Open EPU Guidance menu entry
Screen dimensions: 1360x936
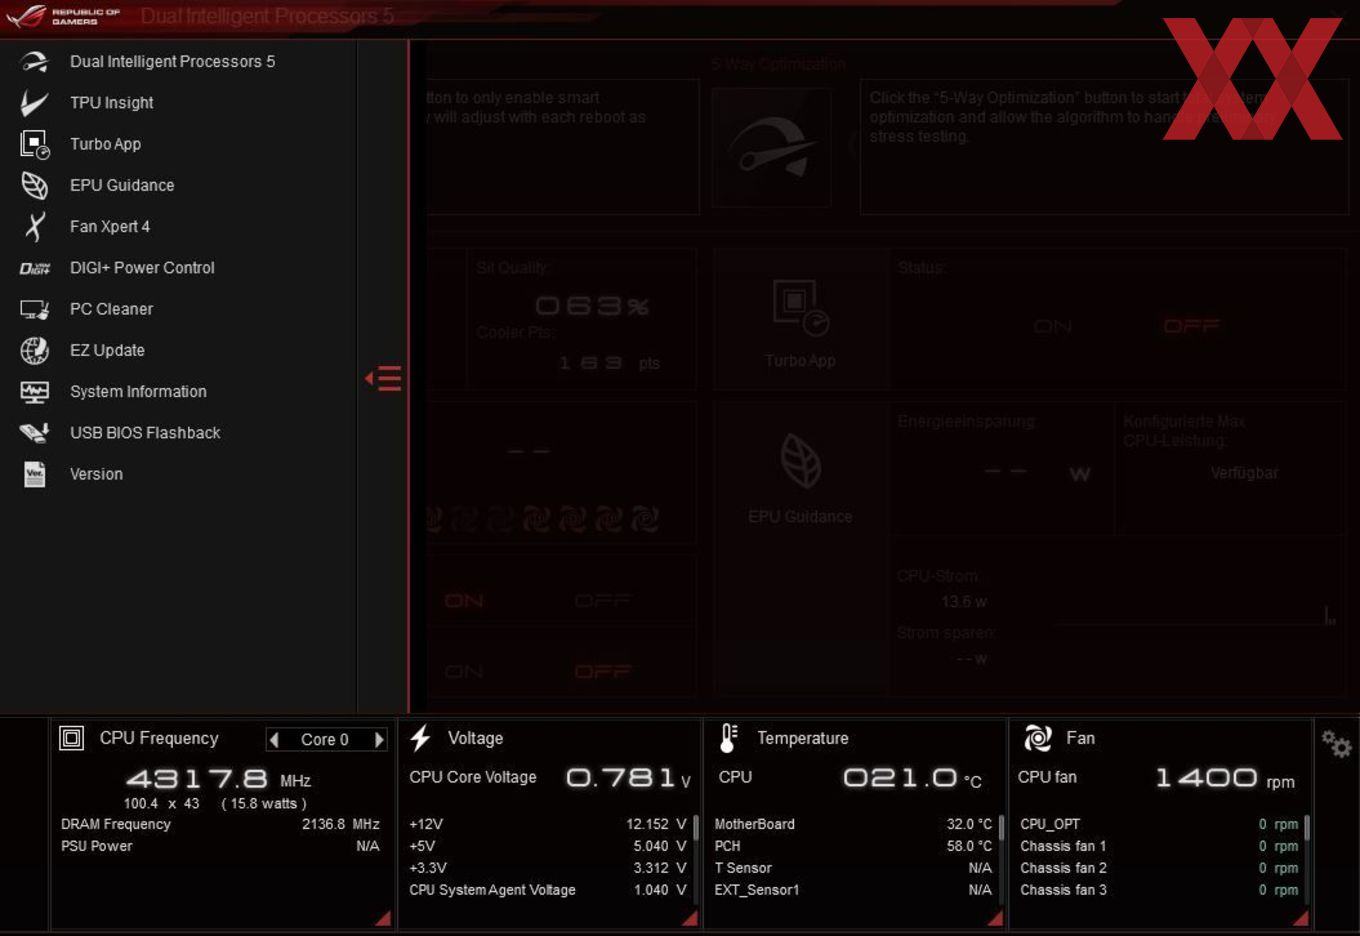coord(122,185)
